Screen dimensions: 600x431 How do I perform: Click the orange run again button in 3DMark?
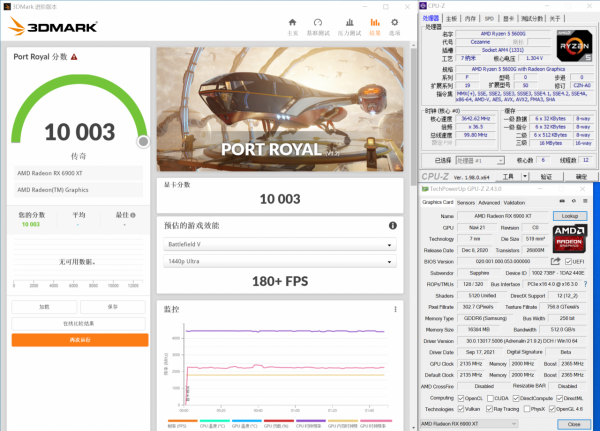point(78,340)
